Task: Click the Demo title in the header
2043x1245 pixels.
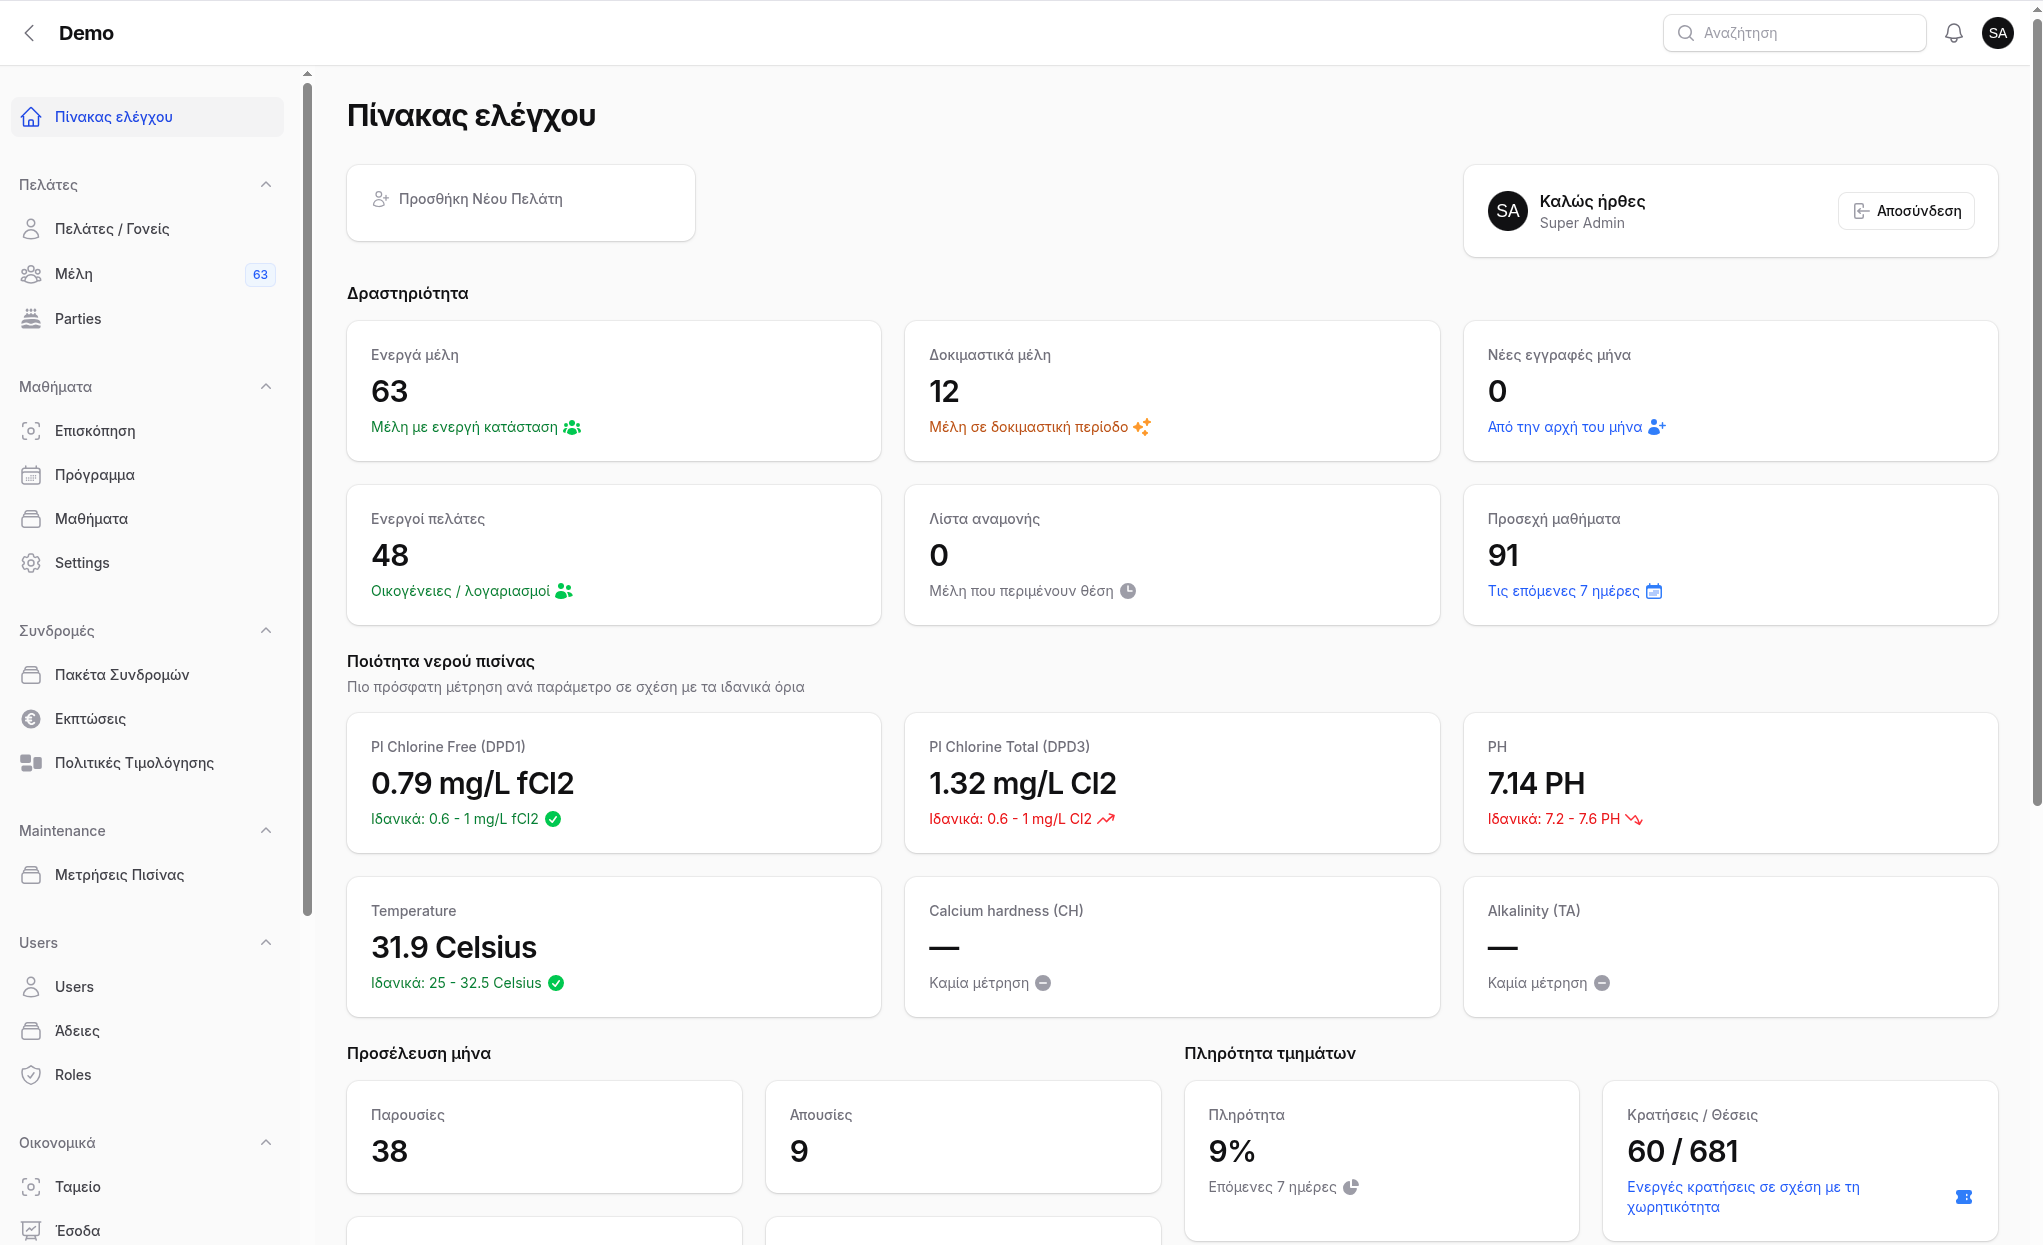Action: 86,33
